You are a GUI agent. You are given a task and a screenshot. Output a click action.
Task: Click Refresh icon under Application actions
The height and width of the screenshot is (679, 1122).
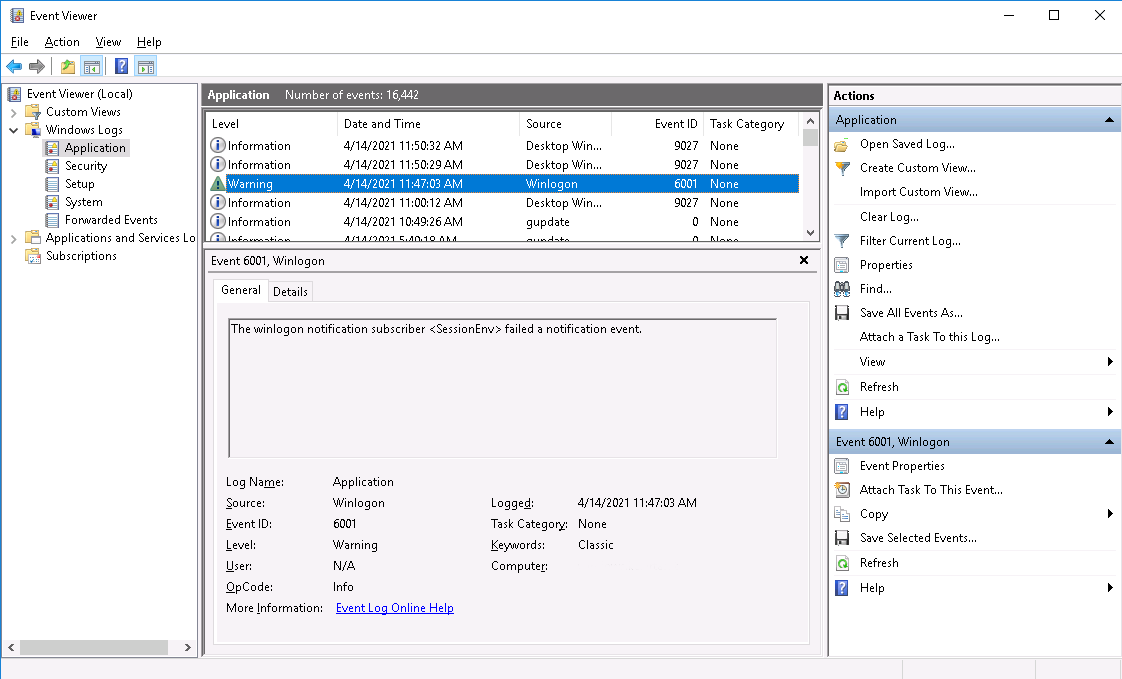tap(842, 387)
